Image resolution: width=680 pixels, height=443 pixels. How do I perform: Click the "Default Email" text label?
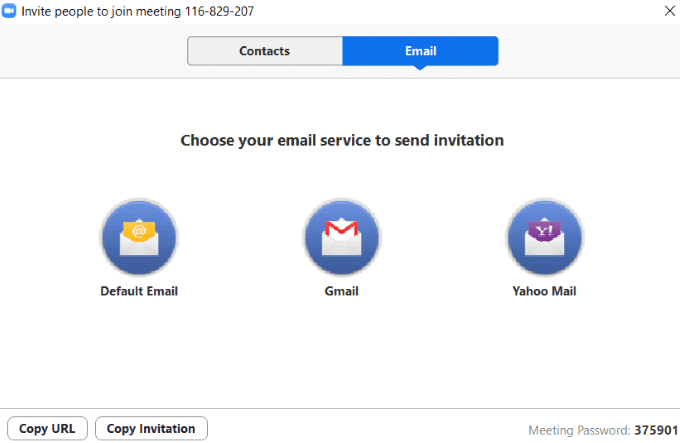pos(139,292)
